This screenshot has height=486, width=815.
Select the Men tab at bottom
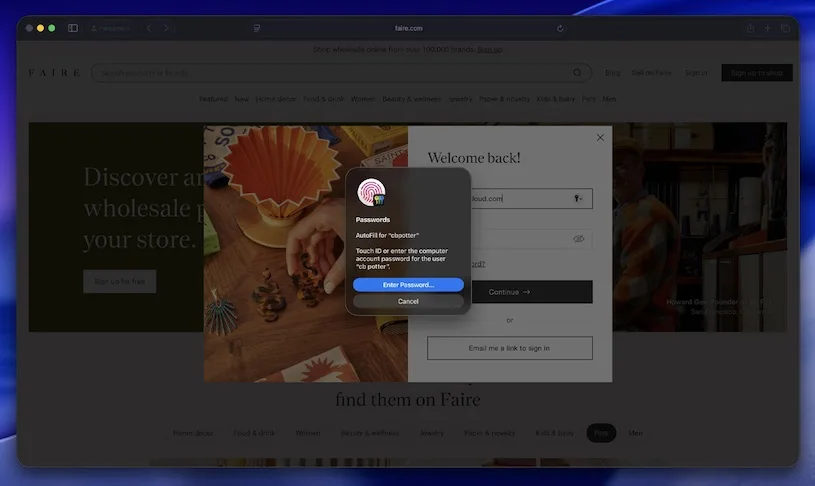pyautogui.click(x=635, y=433)
